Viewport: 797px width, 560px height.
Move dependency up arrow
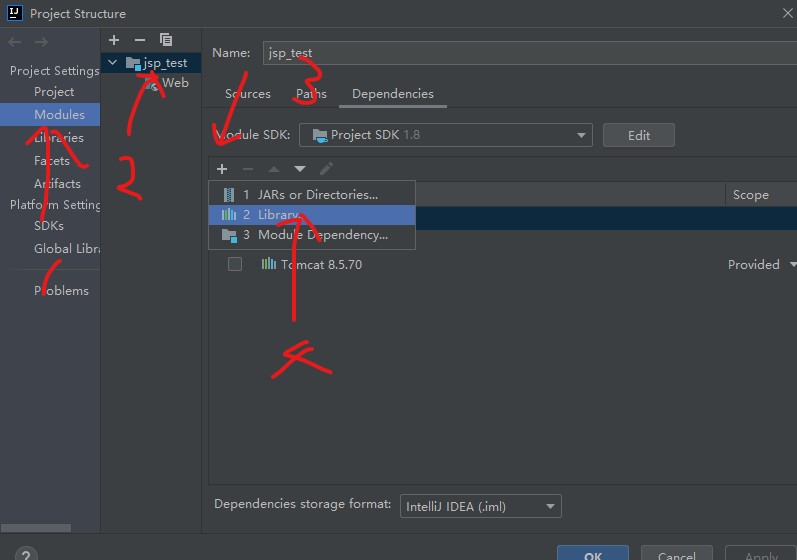tap(274, 169)
